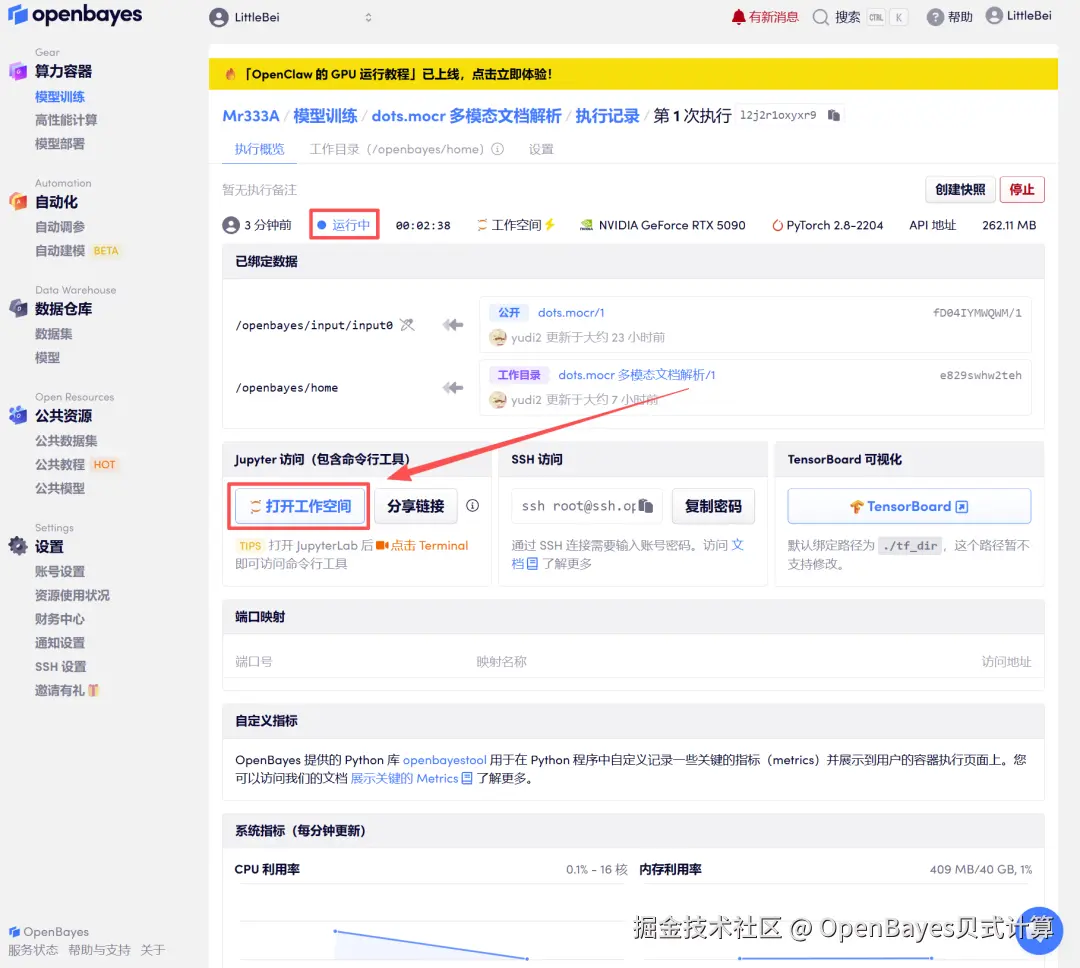Open 自动建模 BETA in the sidebar
Screen dimensions: 1080x968
point(77,251)
